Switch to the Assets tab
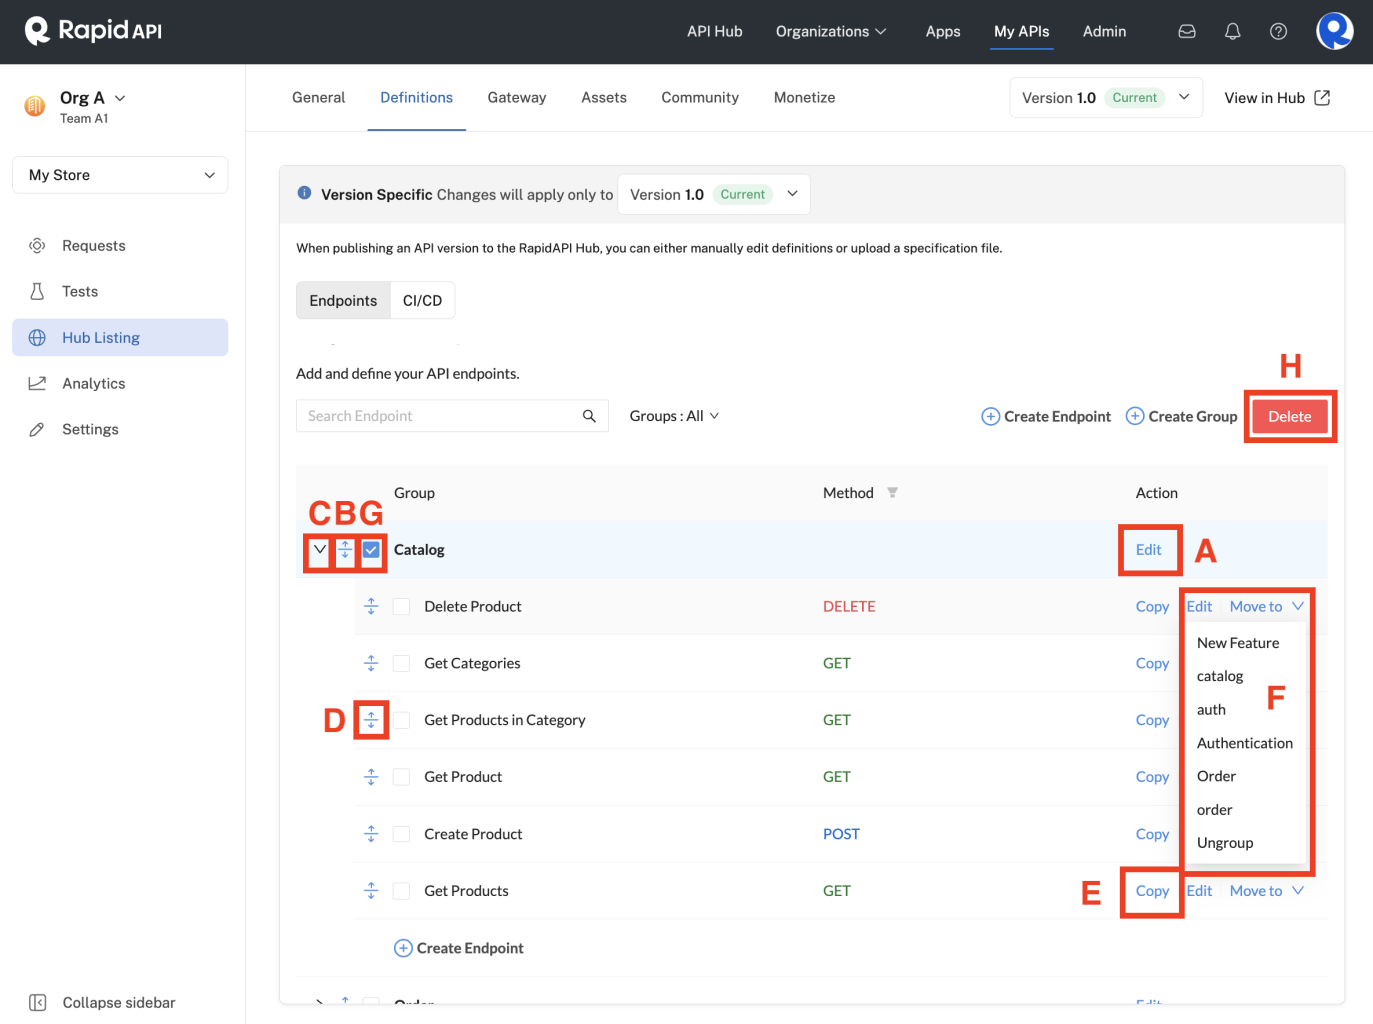The width and height of the screenshot is (1373, 1024). point(604,98)
